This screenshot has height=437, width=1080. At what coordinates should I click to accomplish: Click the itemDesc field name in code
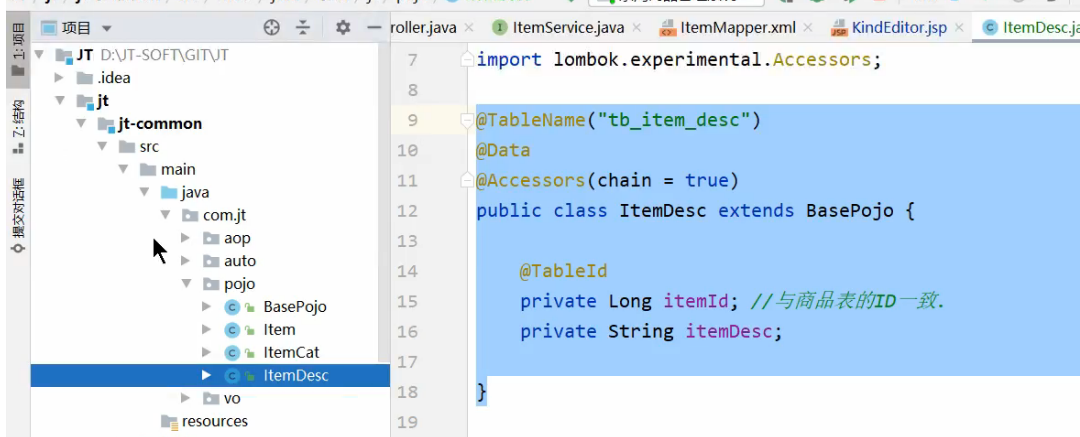(x=729, y=332)
